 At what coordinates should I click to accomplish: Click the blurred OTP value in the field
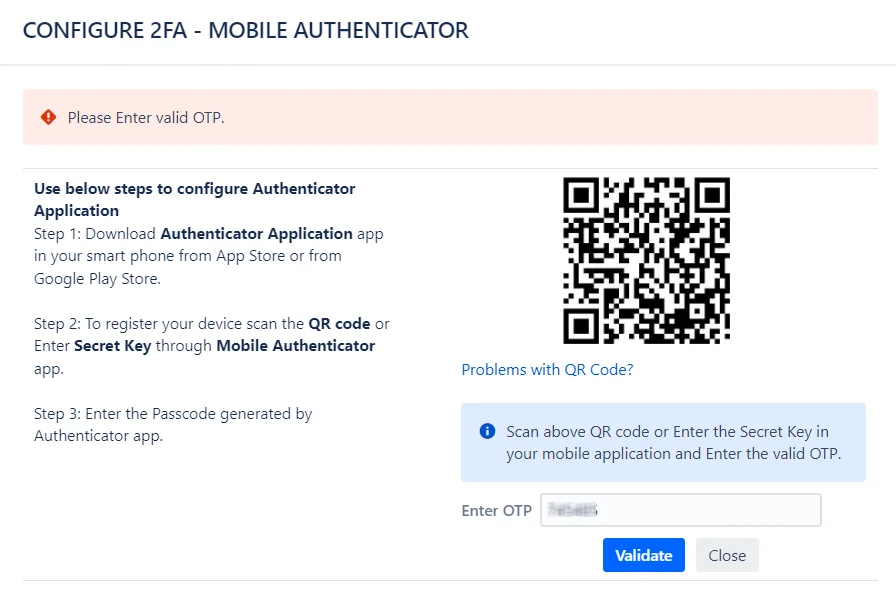click(x=572, y=510)
